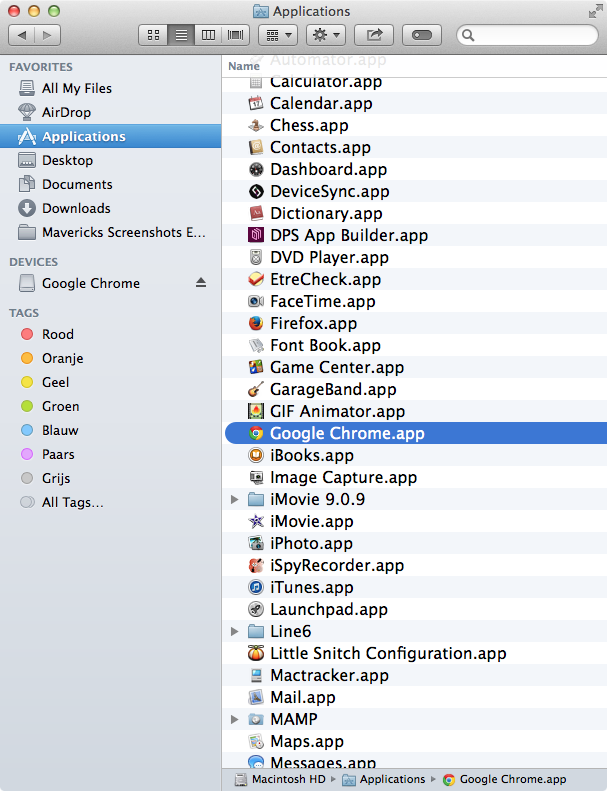Screen dimensions: 607x791
Task: Expand the Line6 folder
Action: (234, 632)
